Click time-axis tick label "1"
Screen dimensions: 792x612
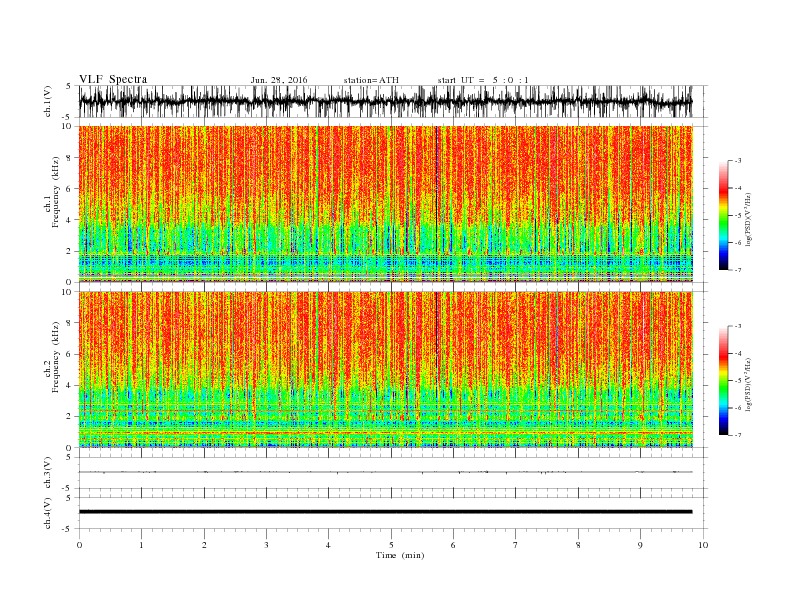coord(141,545)
